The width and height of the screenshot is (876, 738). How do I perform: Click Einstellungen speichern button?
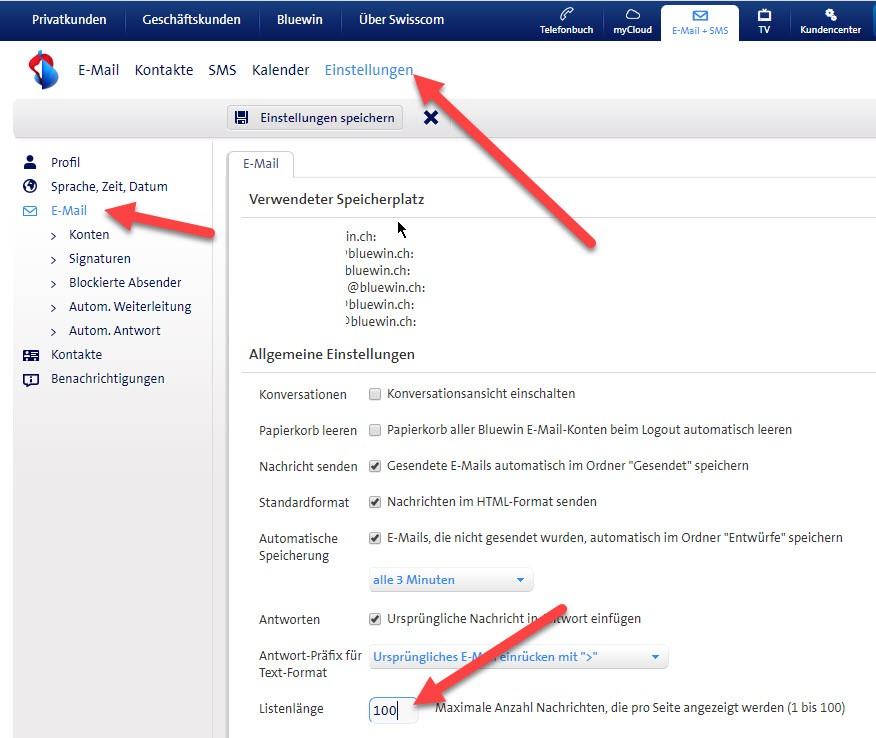pyautogui.click(x=315, y=118)
